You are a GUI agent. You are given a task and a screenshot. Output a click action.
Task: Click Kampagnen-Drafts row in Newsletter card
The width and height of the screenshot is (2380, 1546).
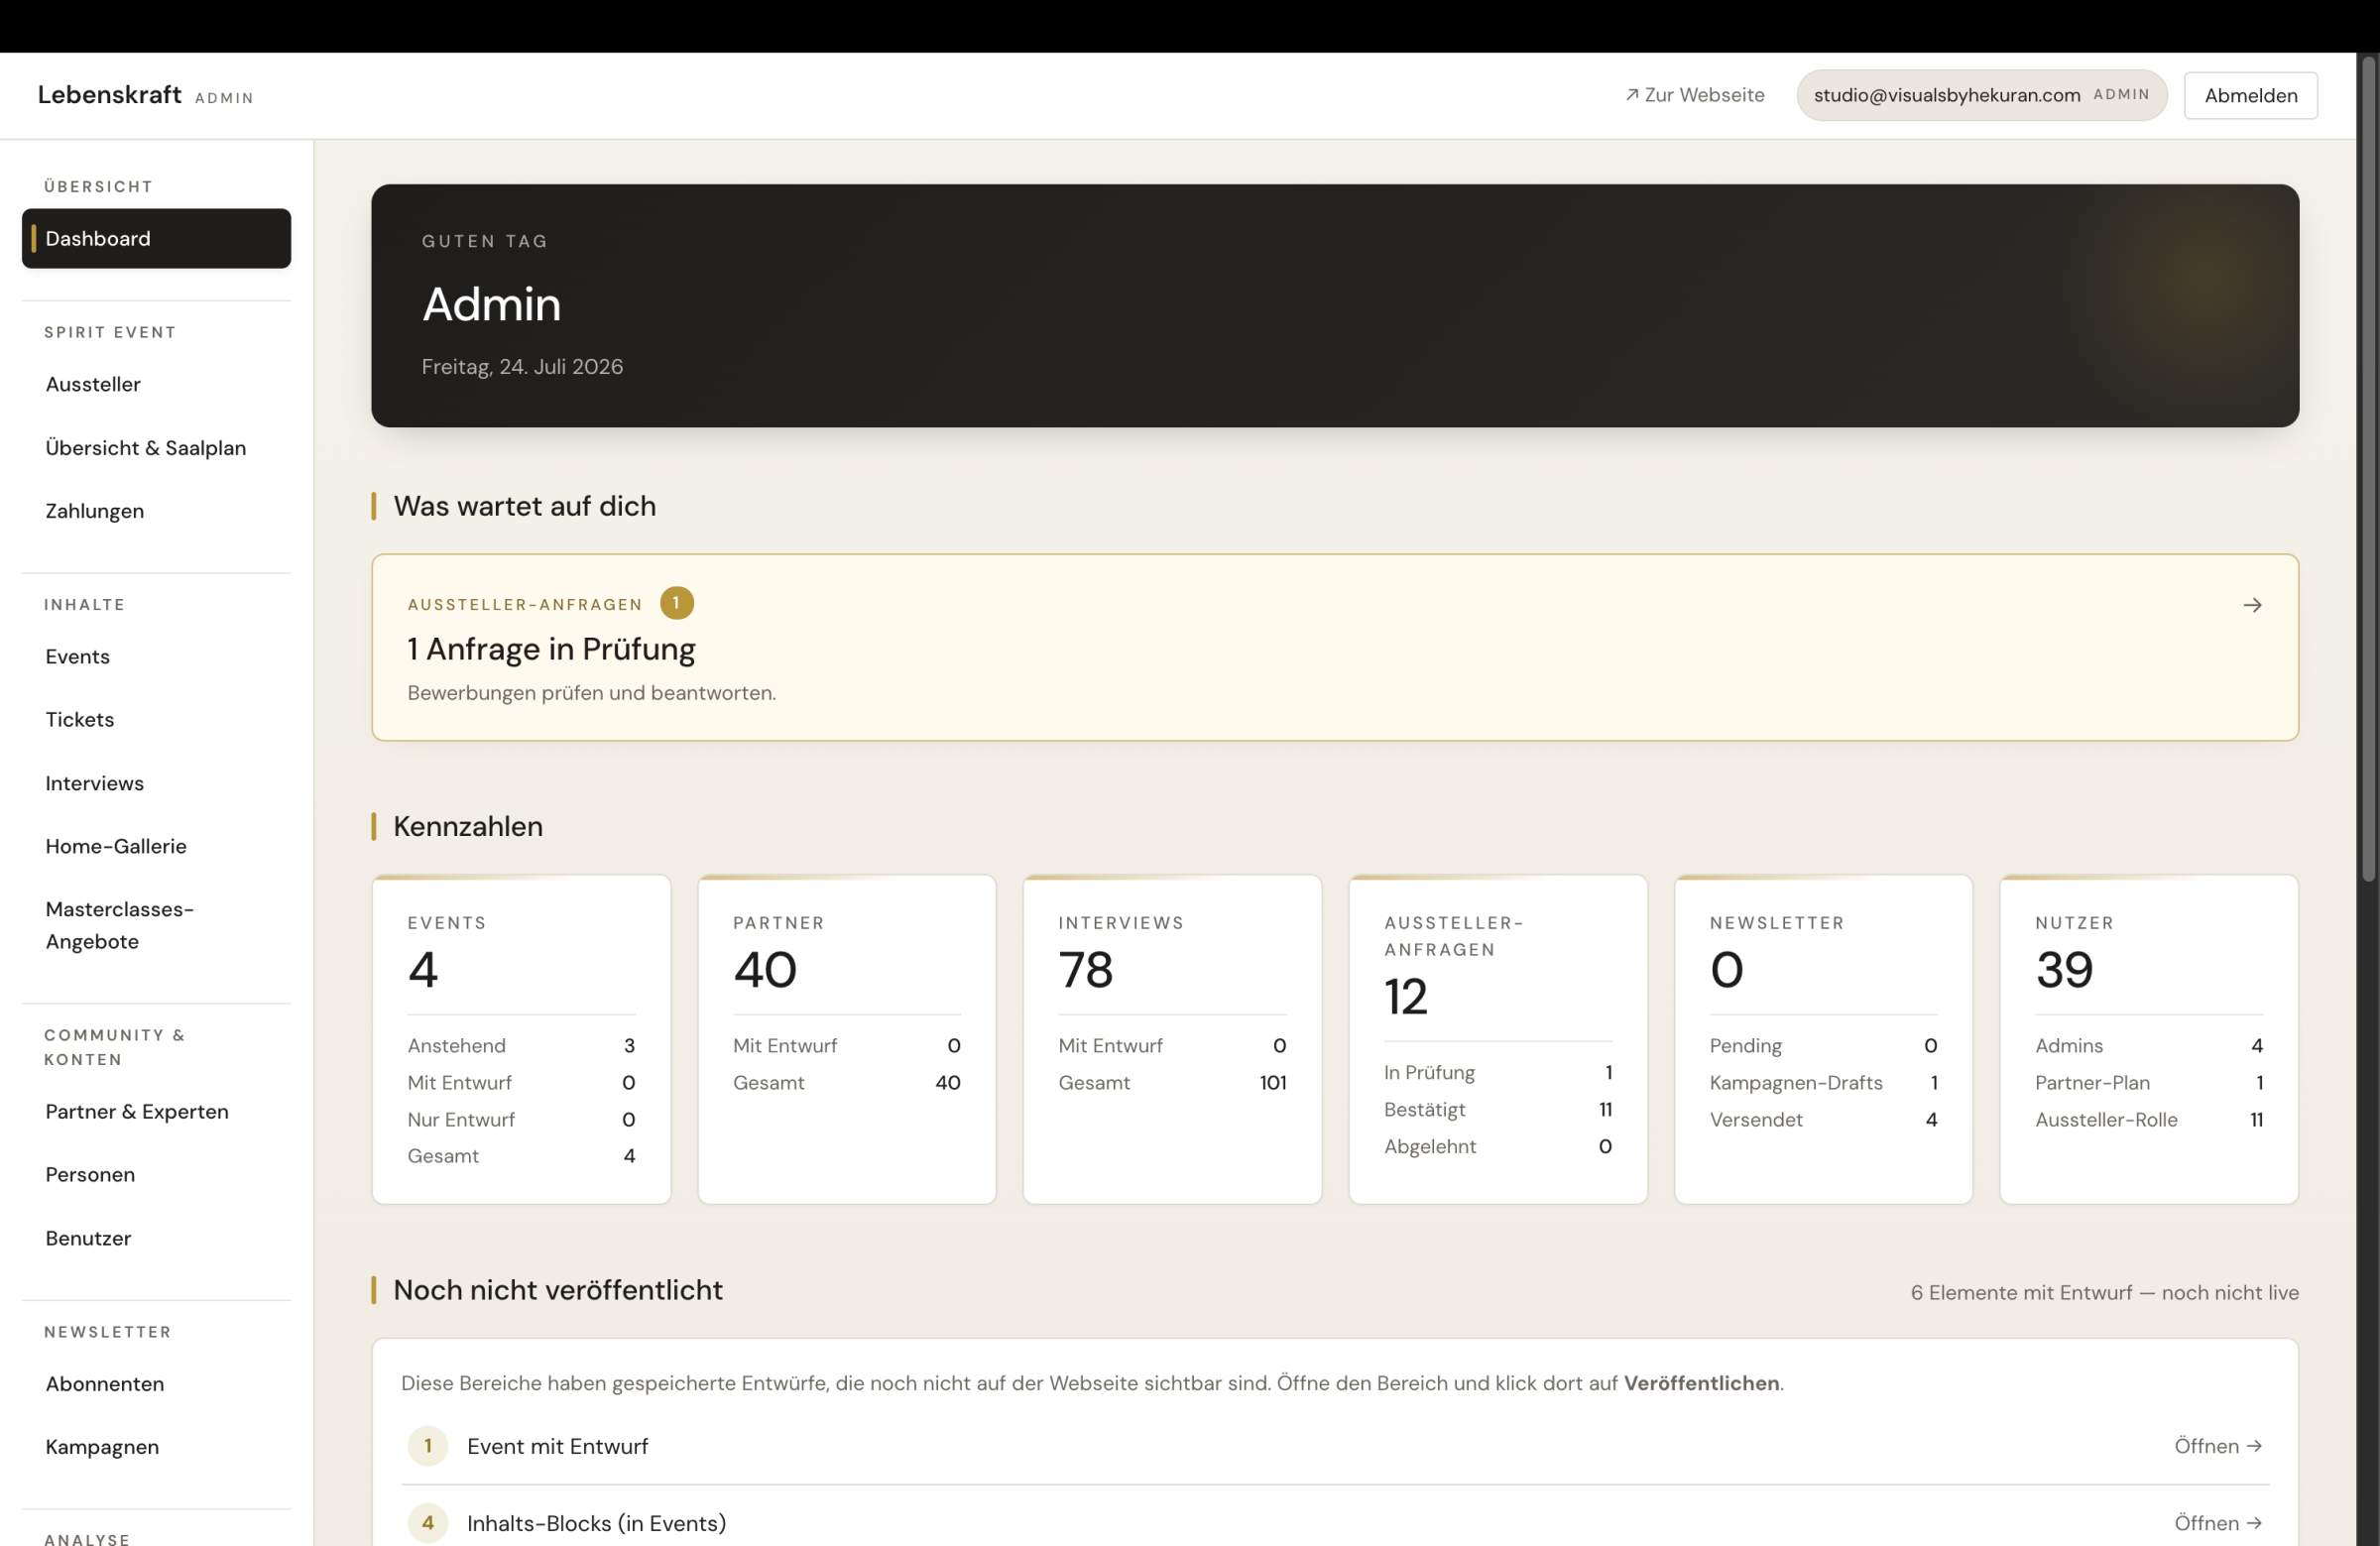coord(1823,1083)
